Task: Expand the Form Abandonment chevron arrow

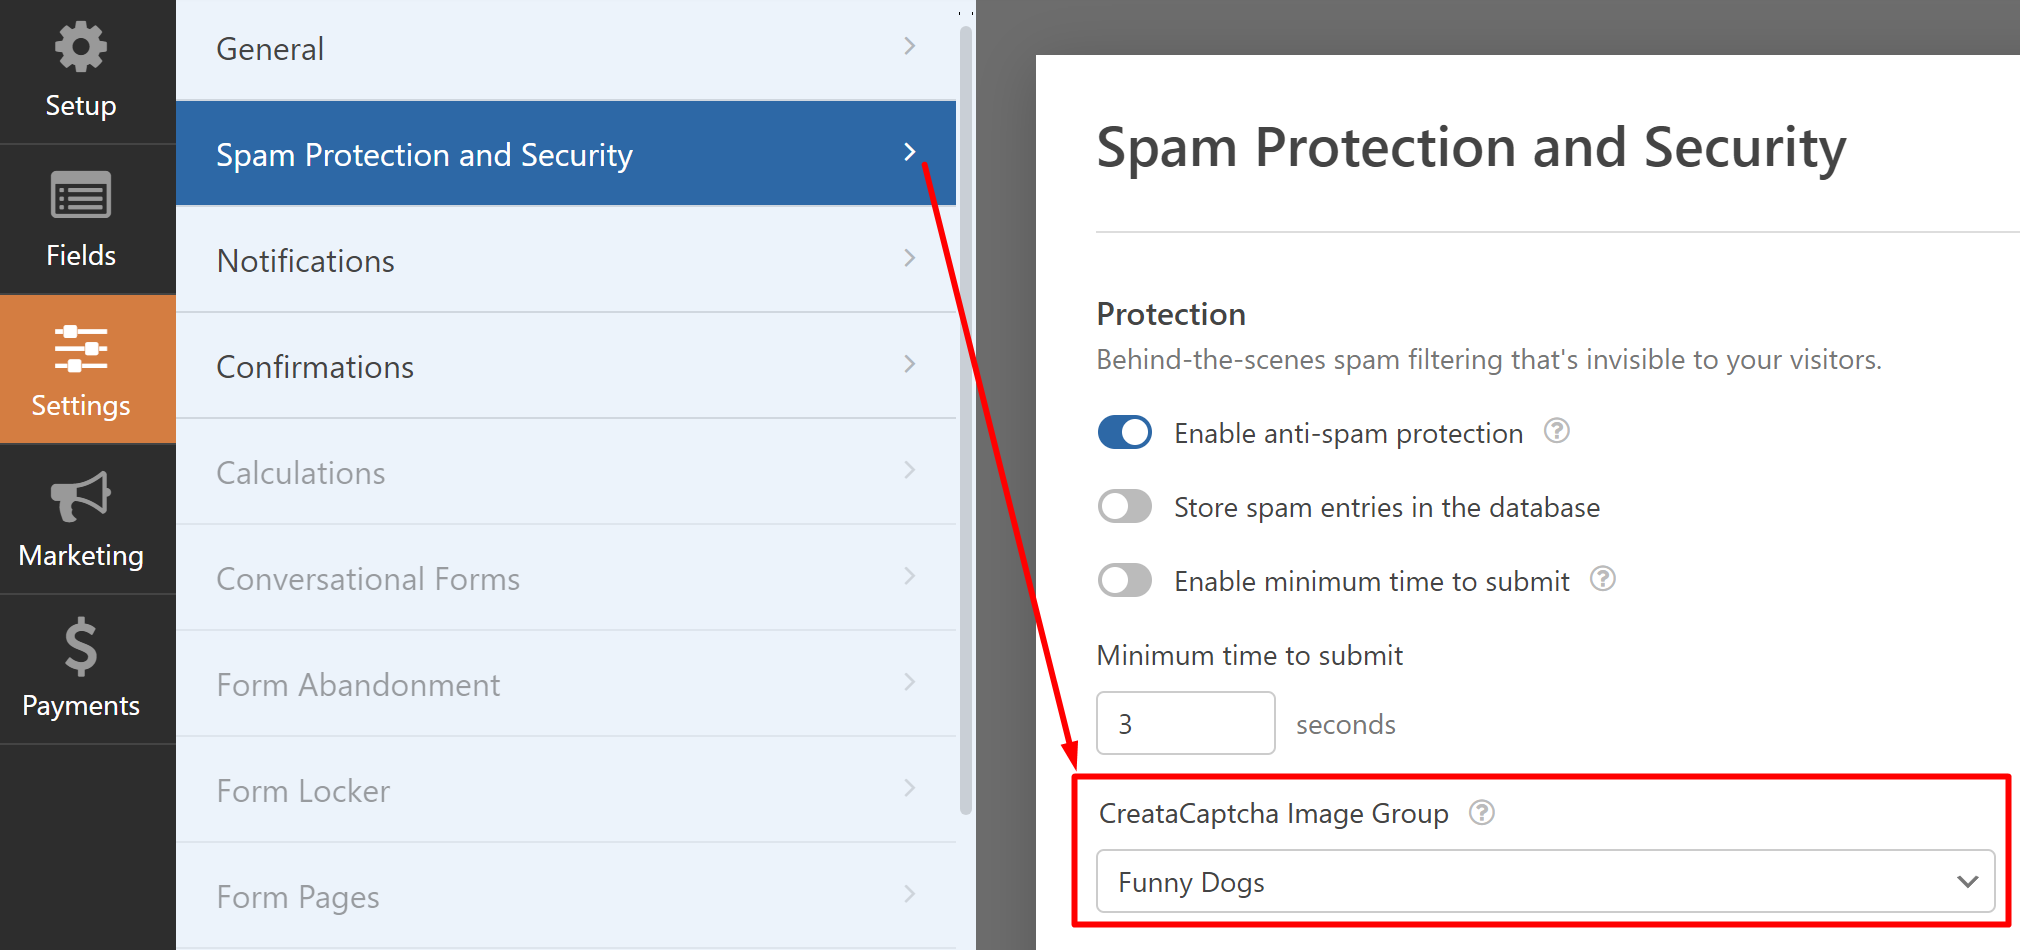Action: pos(909,682)
